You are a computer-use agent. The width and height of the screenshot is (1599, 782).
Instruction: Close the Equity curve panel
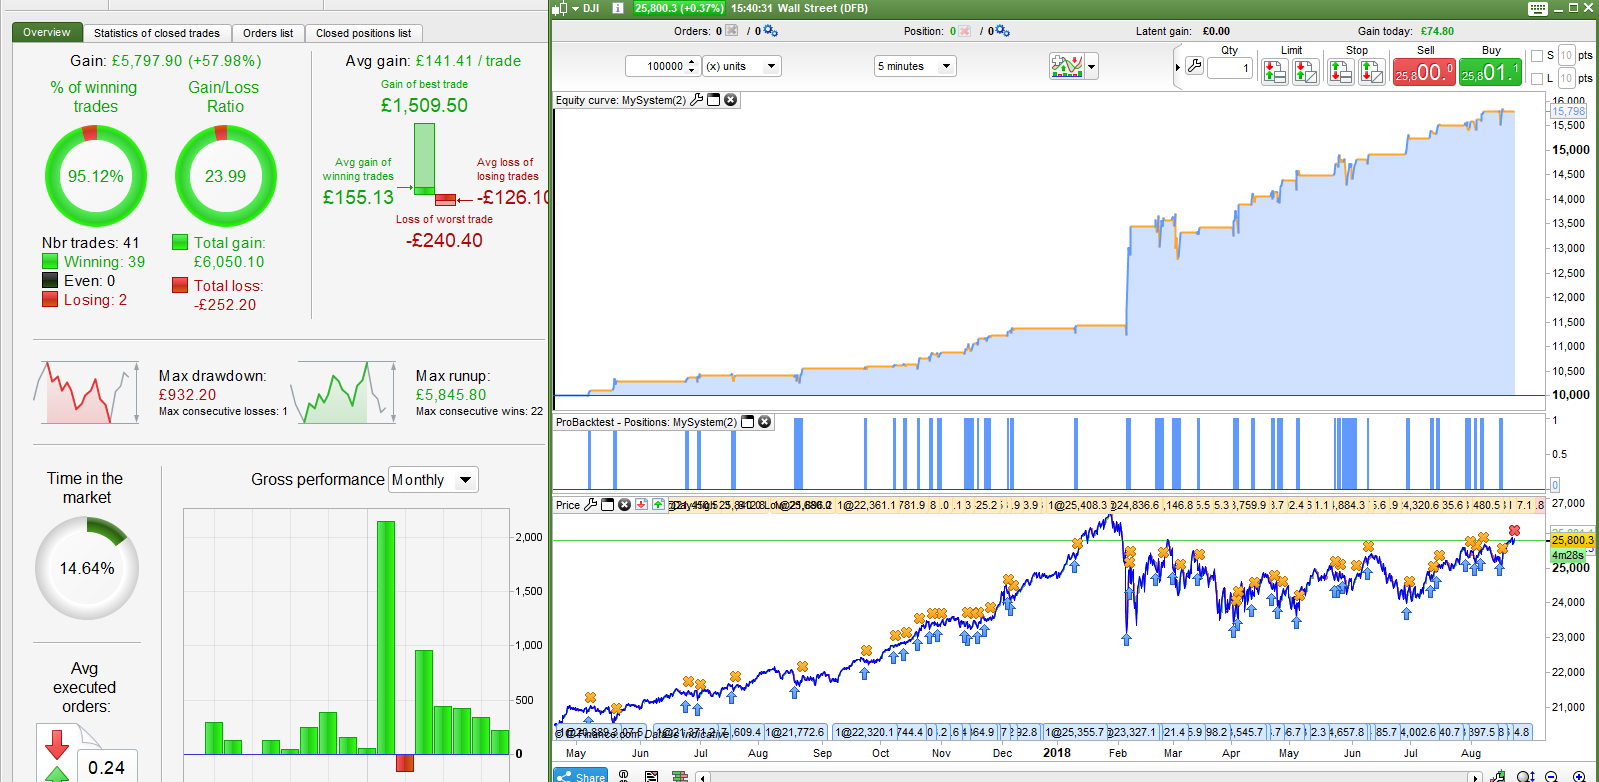731,100
